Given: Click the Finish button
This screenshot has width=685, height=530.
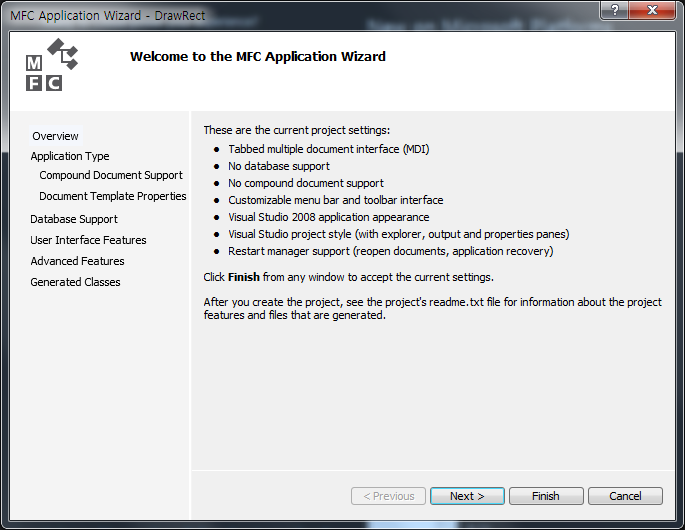Looking at the screenshot, I should (546, 496).
